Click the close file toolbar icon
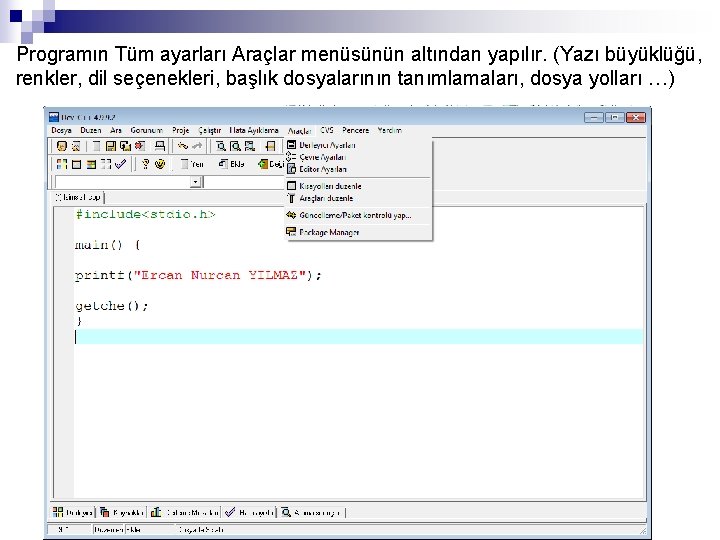Screen dimensions: 720x540 coord(140,146)
